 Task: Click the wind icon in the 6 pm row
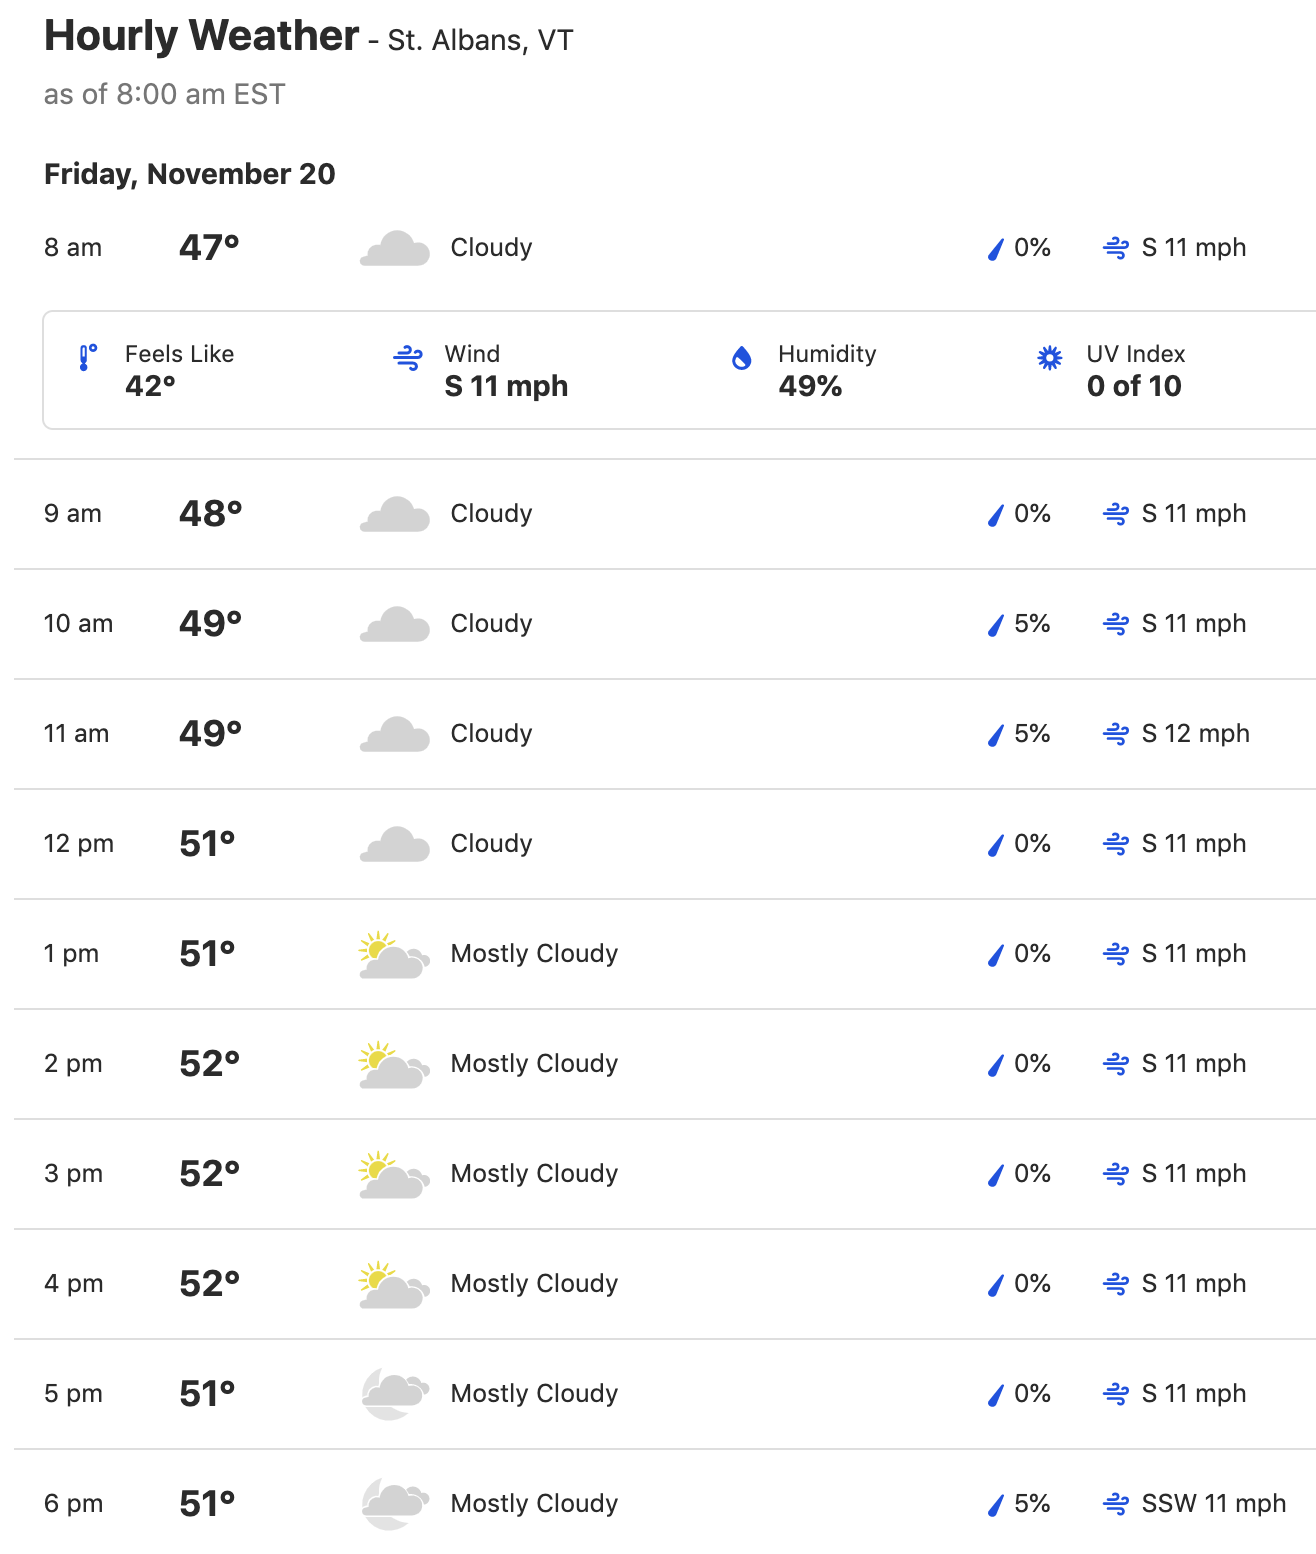pos(1116,1504)
